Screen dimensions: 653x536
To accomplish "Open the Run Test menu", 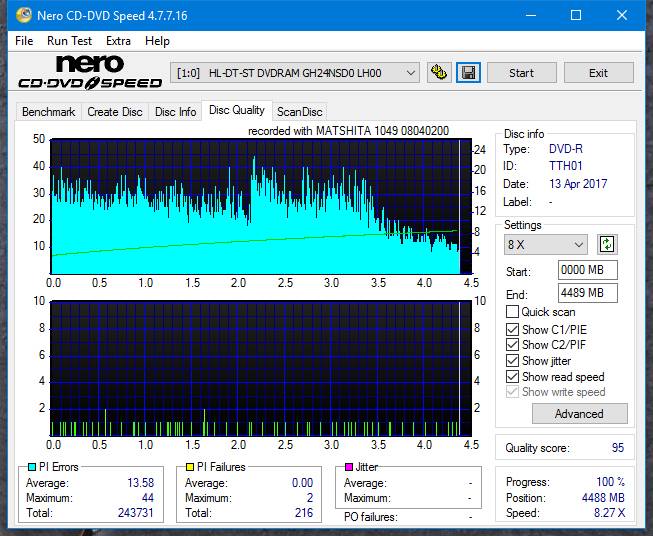I will (x=69, y=41).
